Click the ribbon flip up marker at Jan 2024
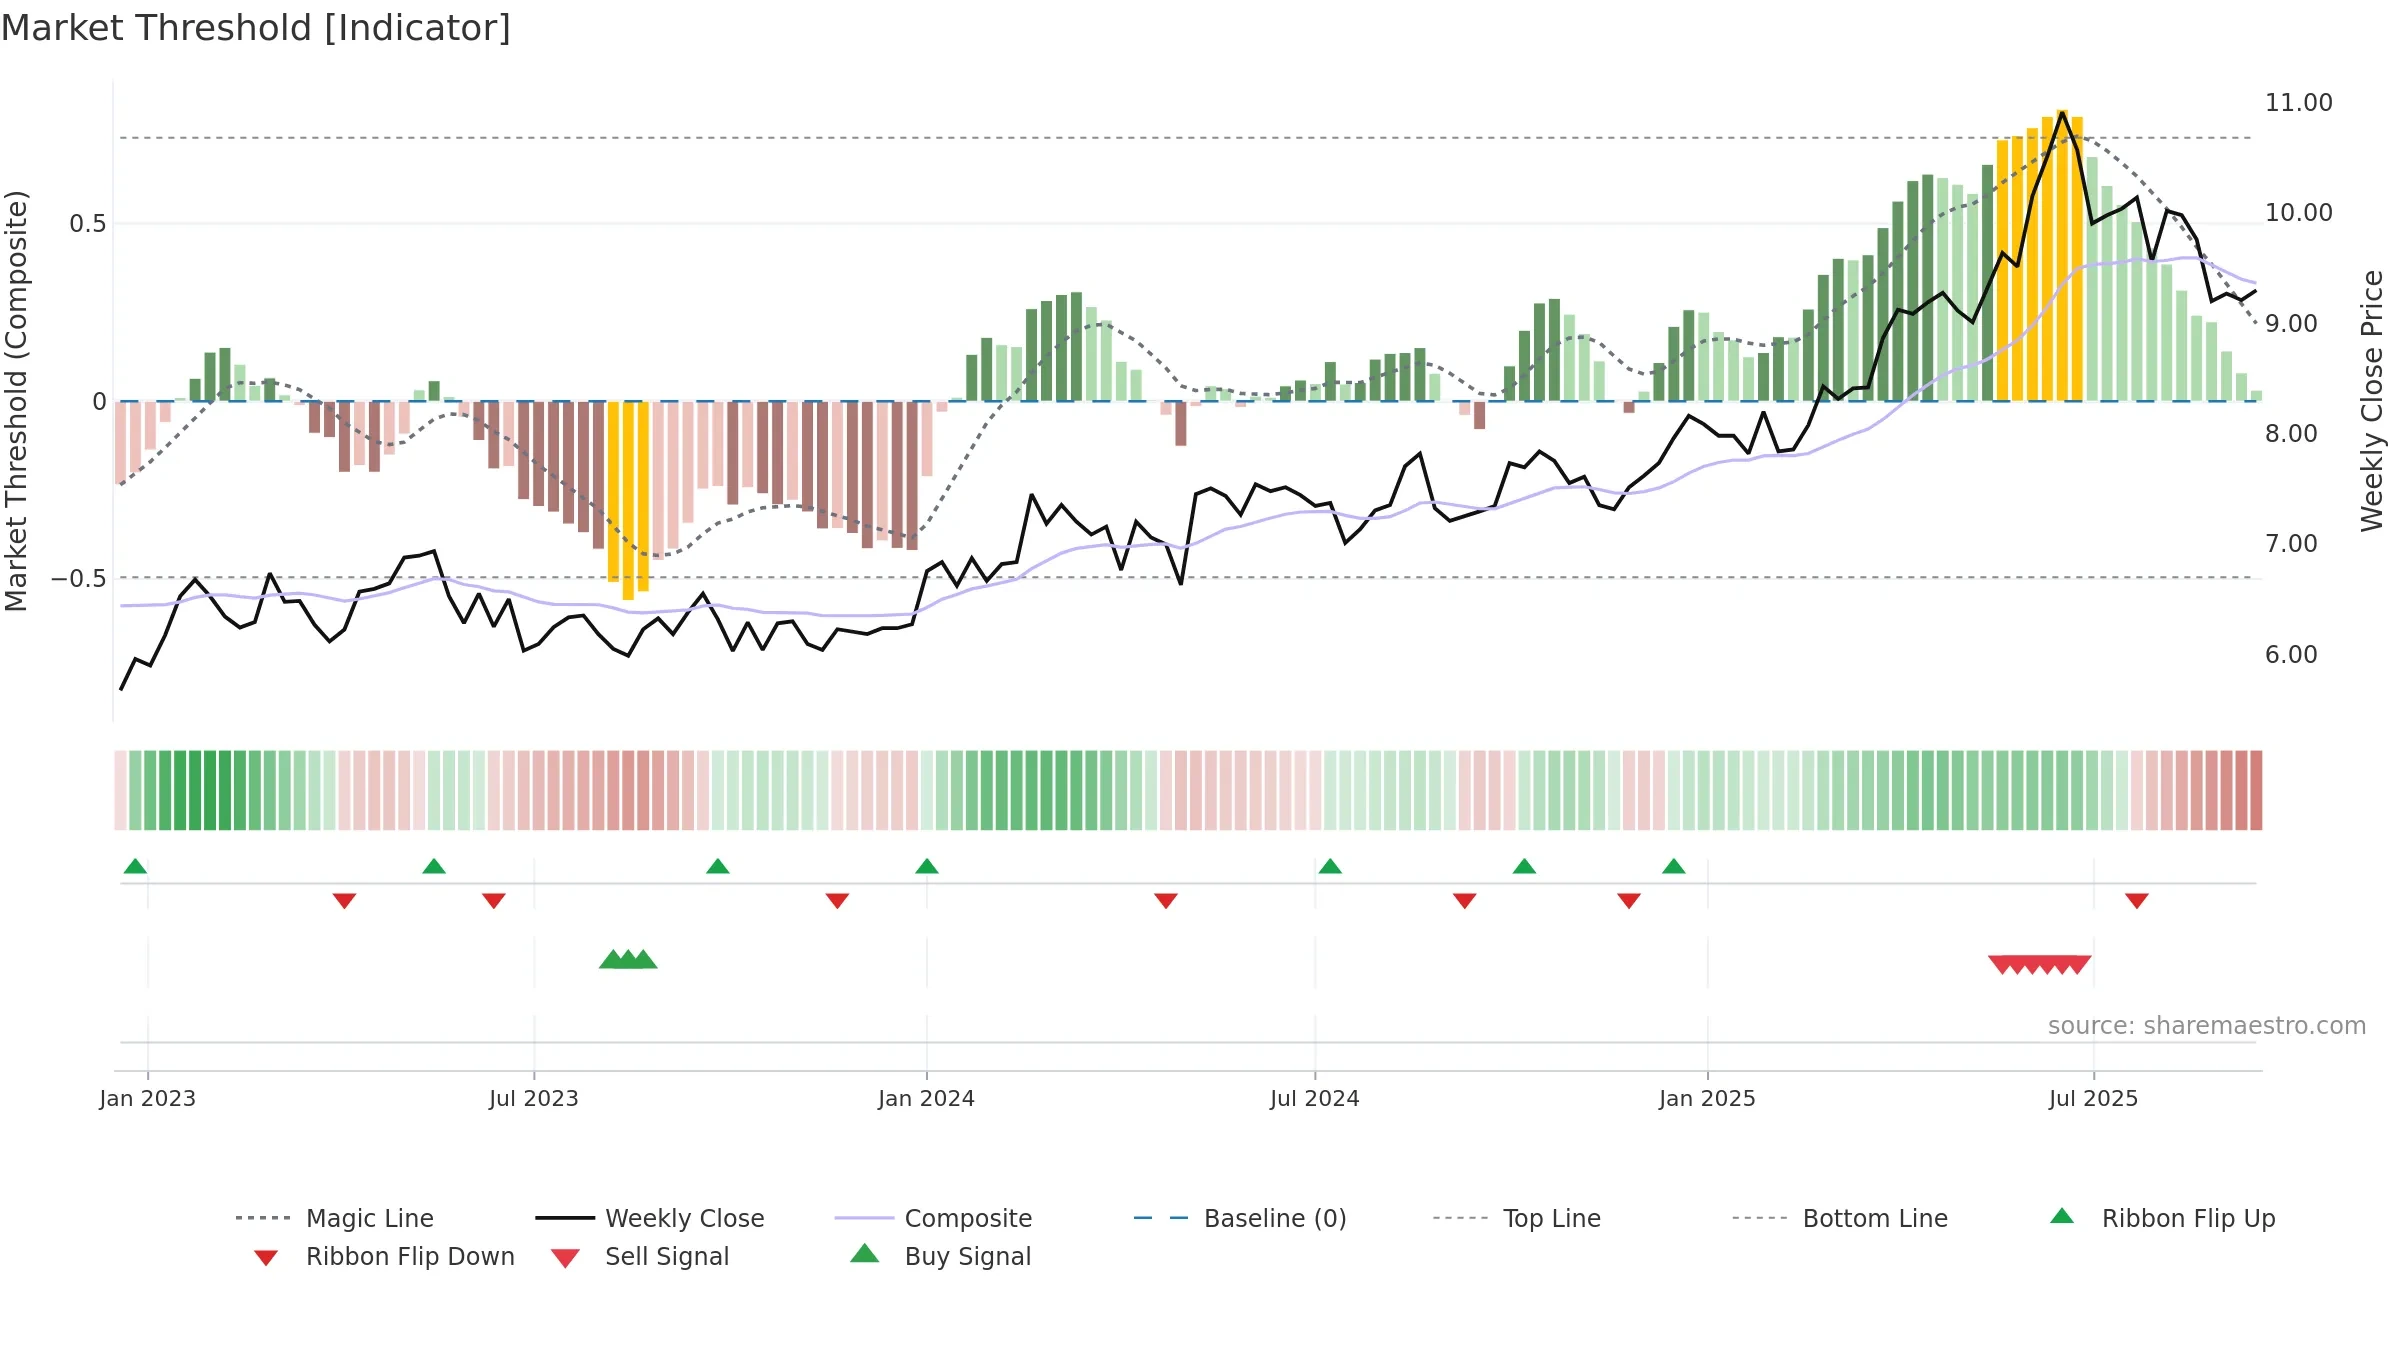 coord(927,866)
